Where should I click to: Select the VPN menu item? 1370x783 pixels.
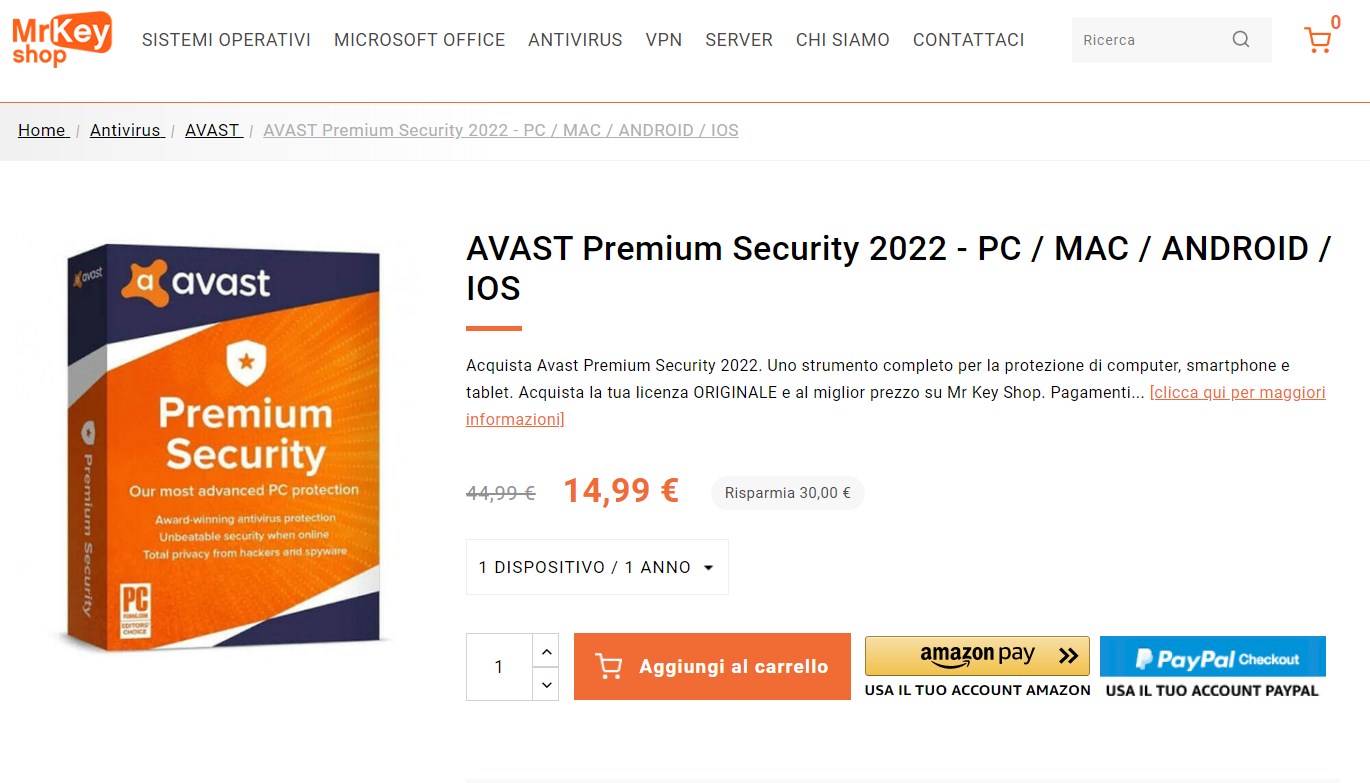(x=664, y=40)
